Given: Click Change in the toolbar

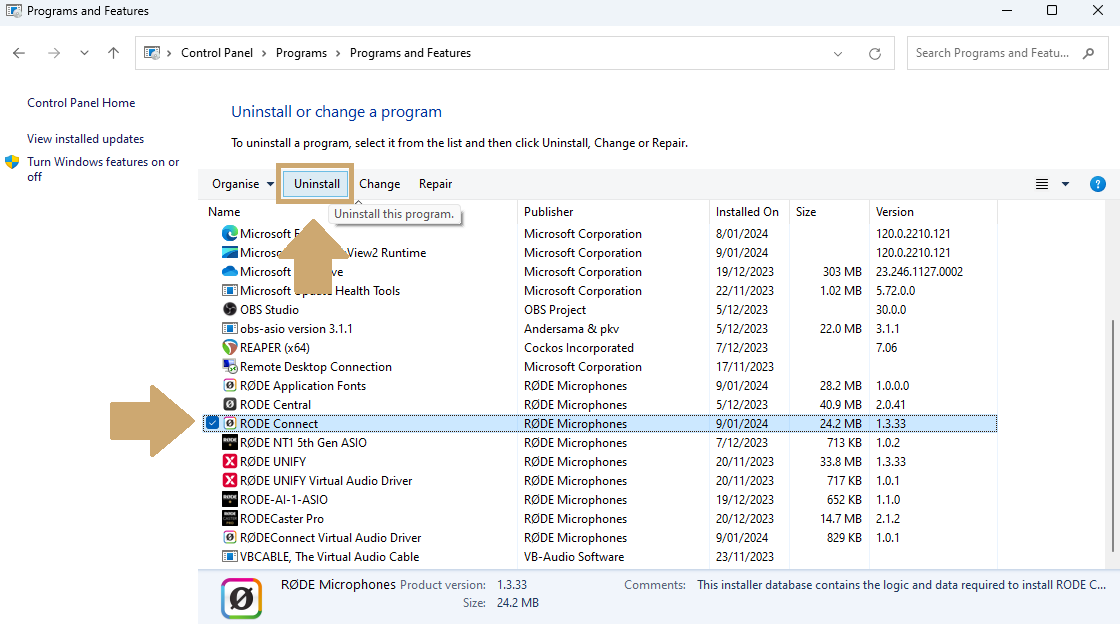Looking at the screenshot, I should [x=379, y=184].
